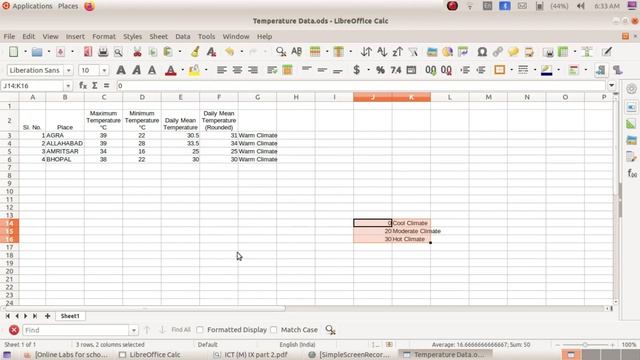Viewport: 640px width, 360px height.
Task: Click the Spelling check icon
Action: (x=297, y=52)
